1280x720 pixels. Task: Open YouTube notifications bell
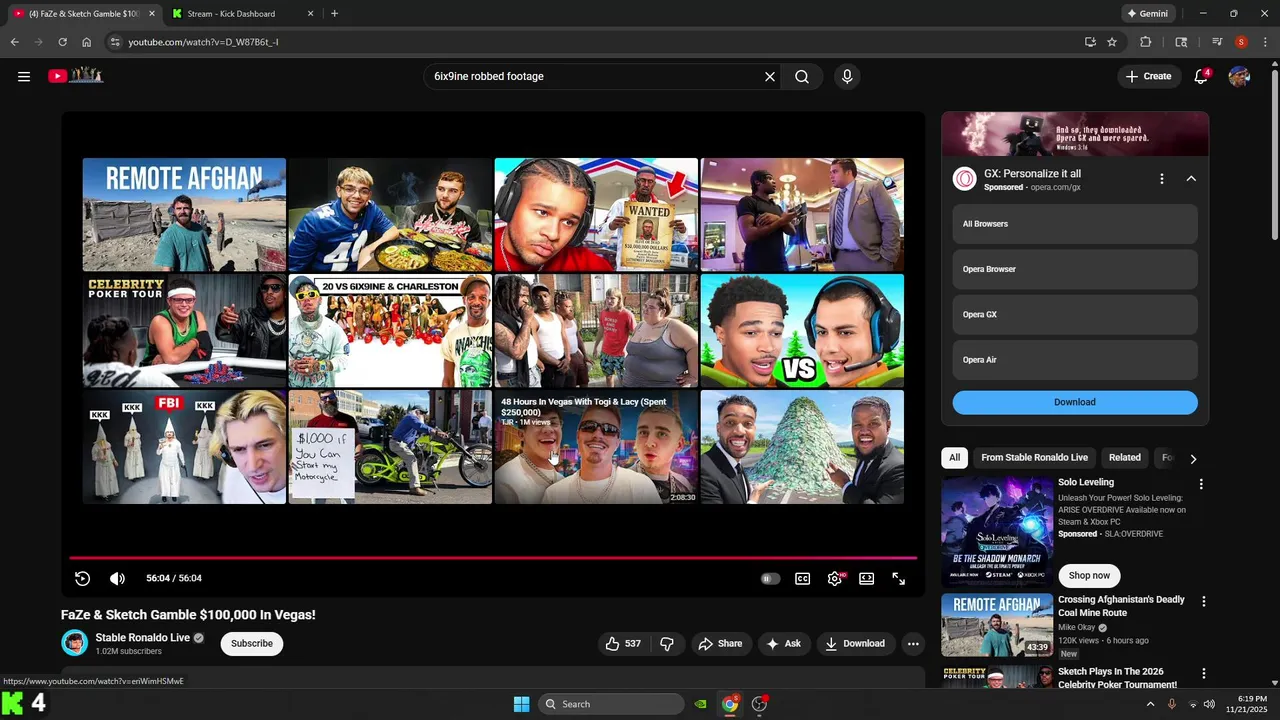[1201, 76]
